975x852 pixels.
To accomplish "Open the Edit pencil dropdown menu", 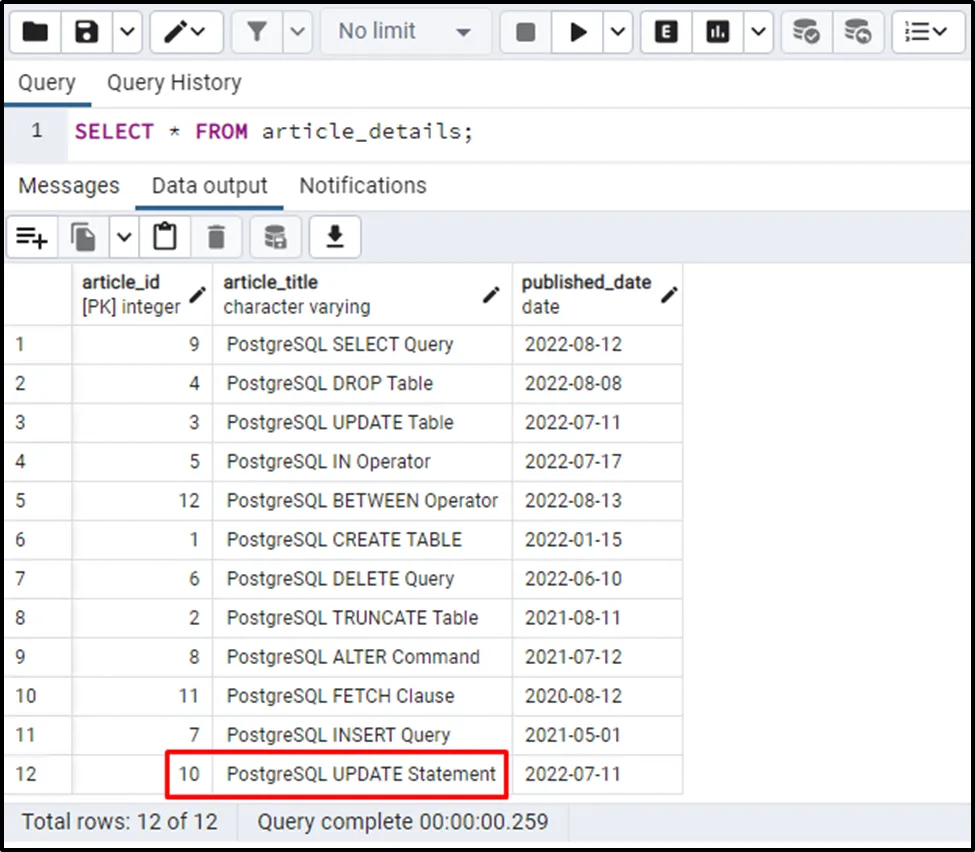I will point(186,32).
